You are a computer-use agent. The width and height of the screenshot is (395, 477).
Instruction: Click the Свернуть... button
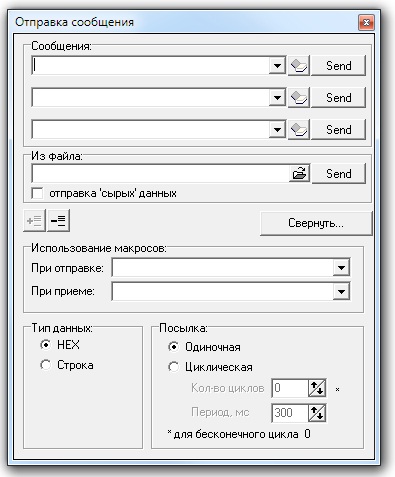316,223
